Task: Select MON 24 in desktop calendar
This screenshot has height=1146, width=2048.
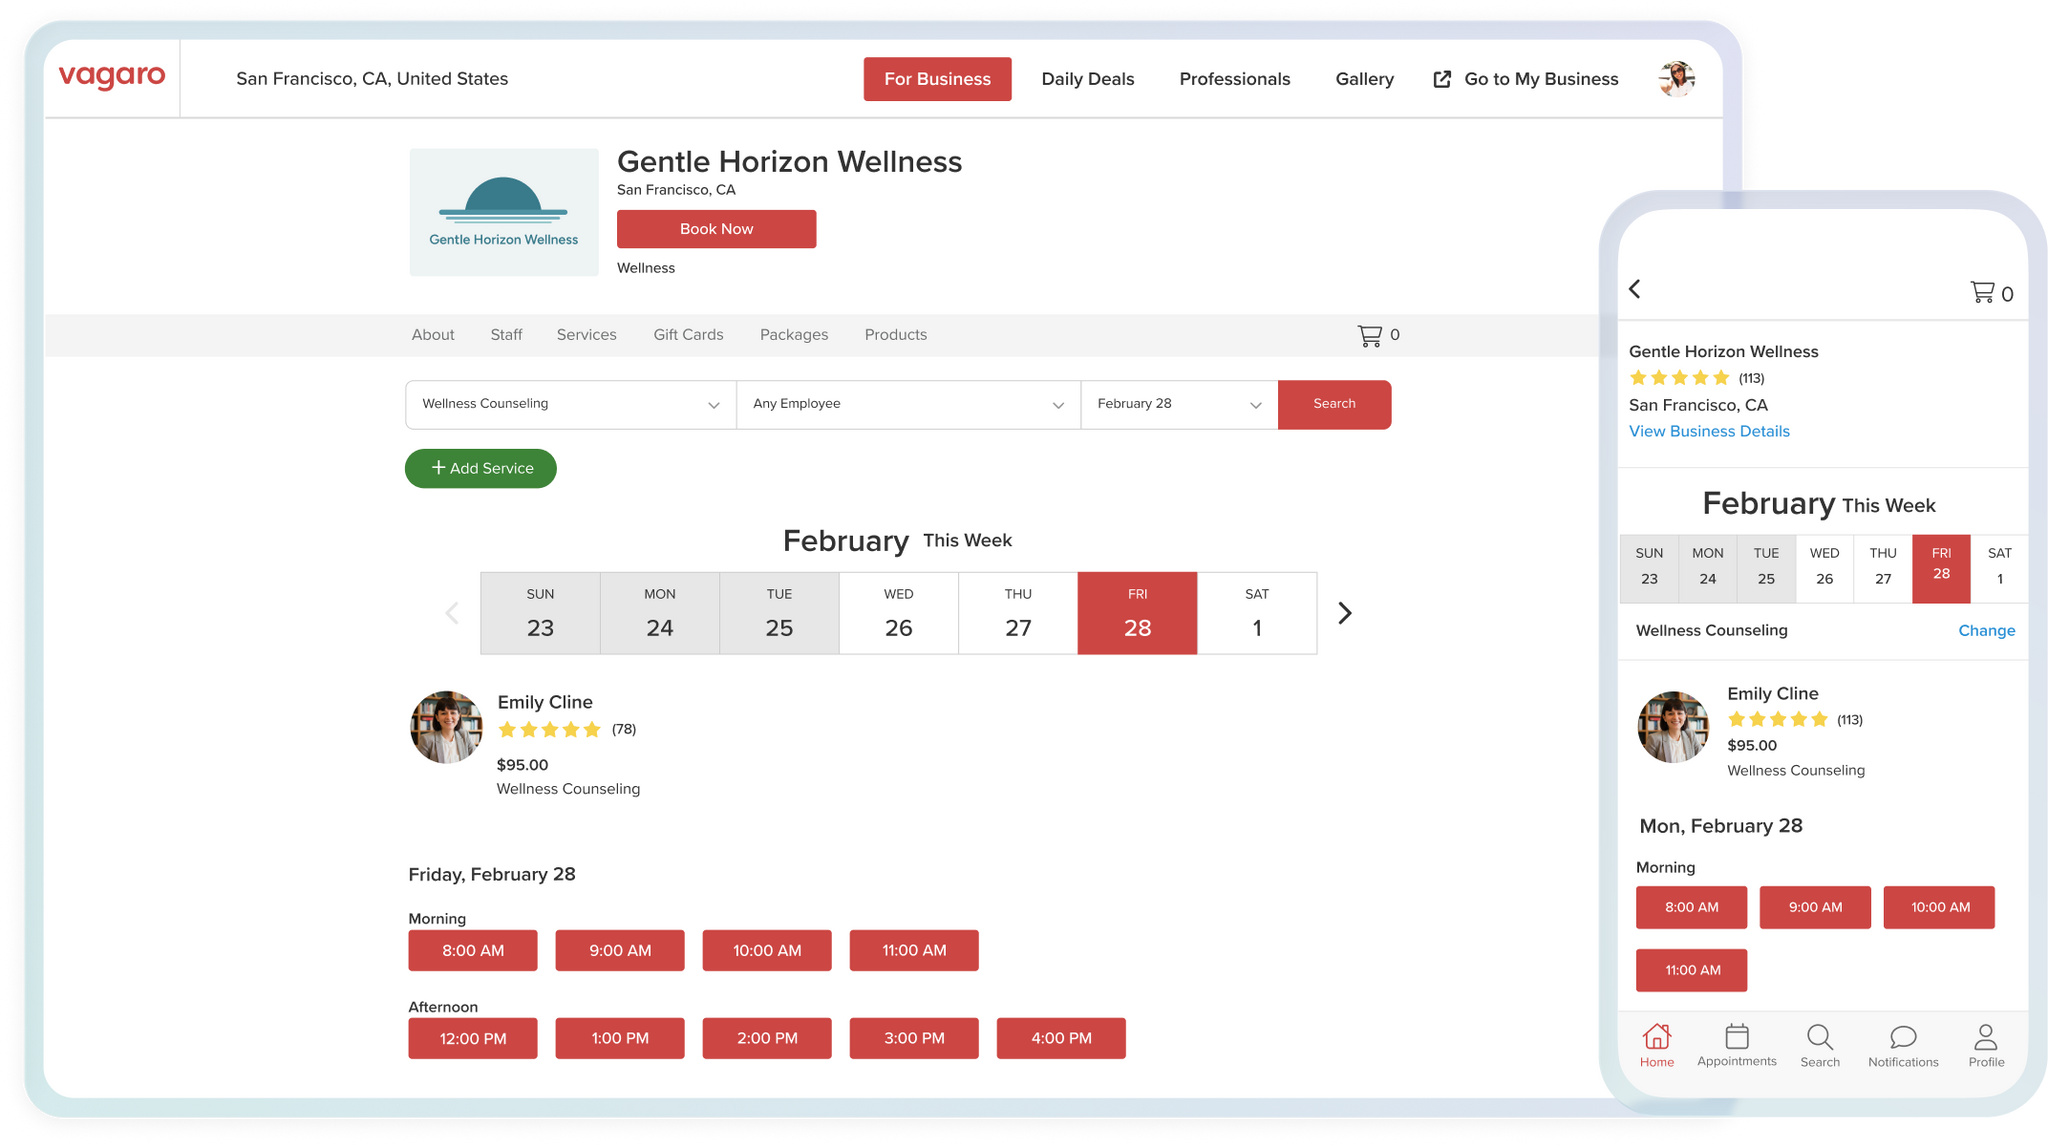Action: tap(660, 613)
